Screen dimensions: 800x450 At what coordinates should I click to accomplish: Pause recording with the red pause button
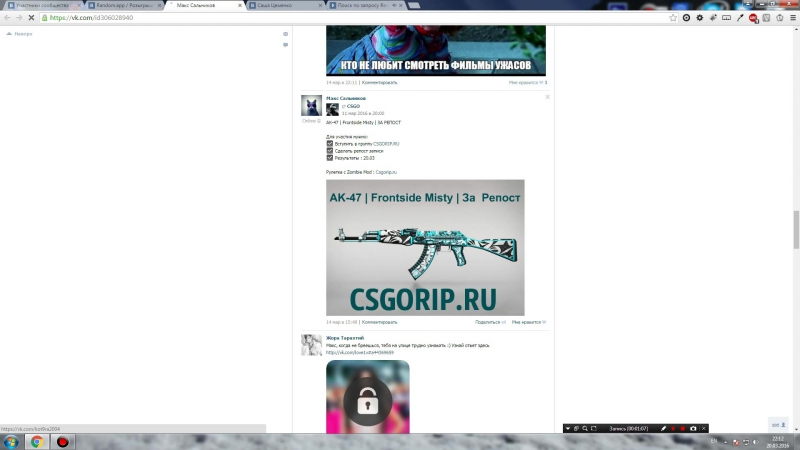click(x=673, y=429)
